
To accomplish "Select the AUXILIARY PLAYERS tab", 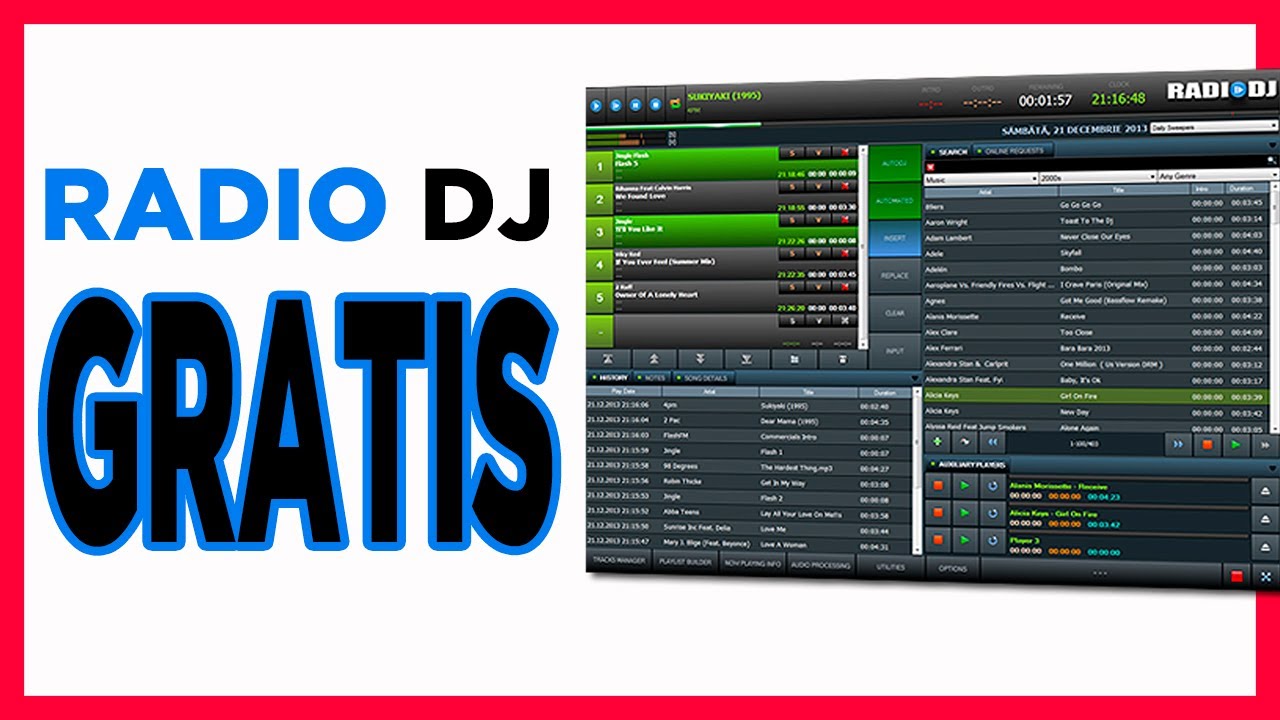I will coord(968,465).
